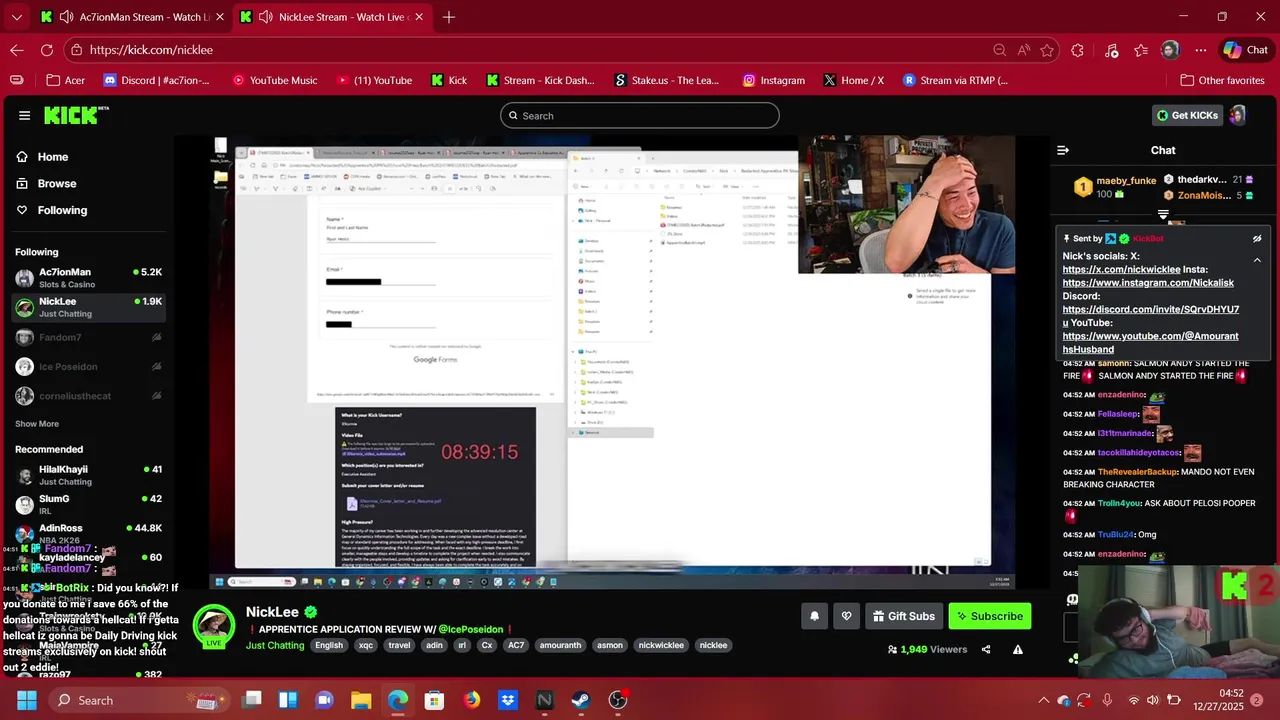The height and width of the screenshot is (720, 1280).
Task: Click the stream notification bell
Action: 814,616
